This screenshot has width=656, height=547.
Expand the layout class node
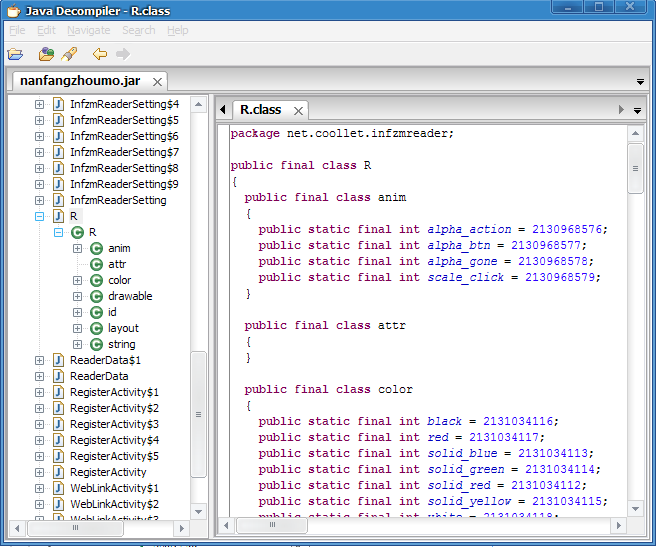click(77, 329)
